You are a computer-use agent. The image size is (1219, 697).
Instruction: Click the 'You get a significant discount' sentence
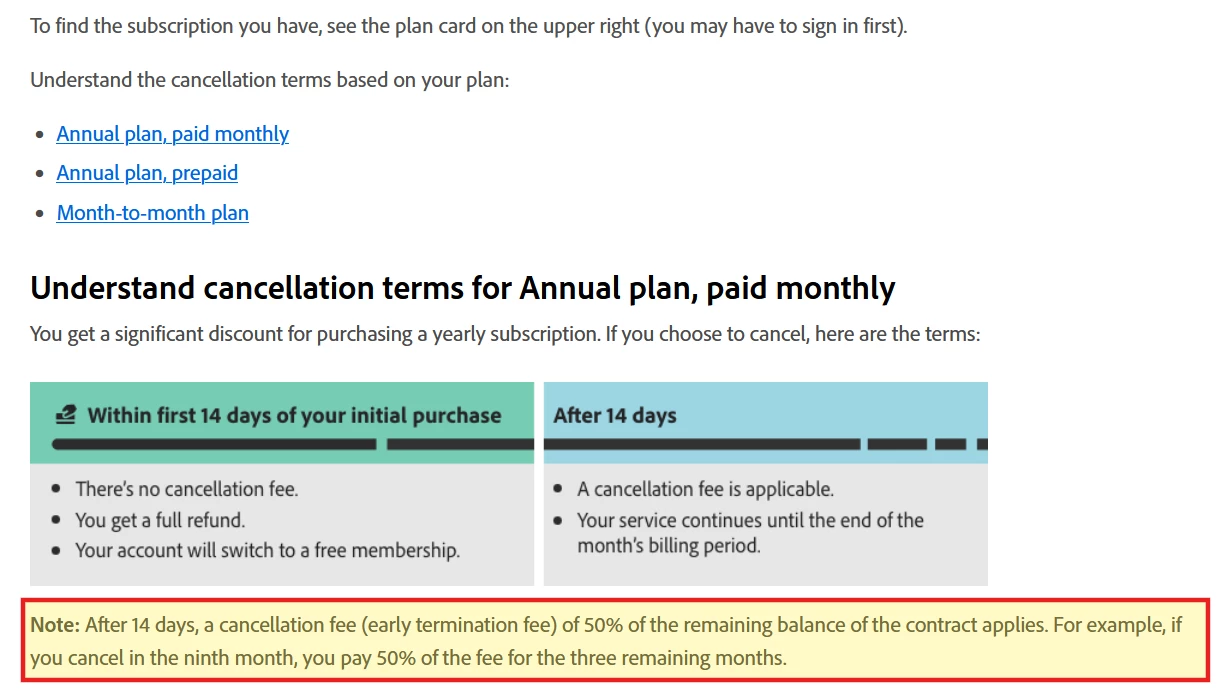[x=504, y=334]
